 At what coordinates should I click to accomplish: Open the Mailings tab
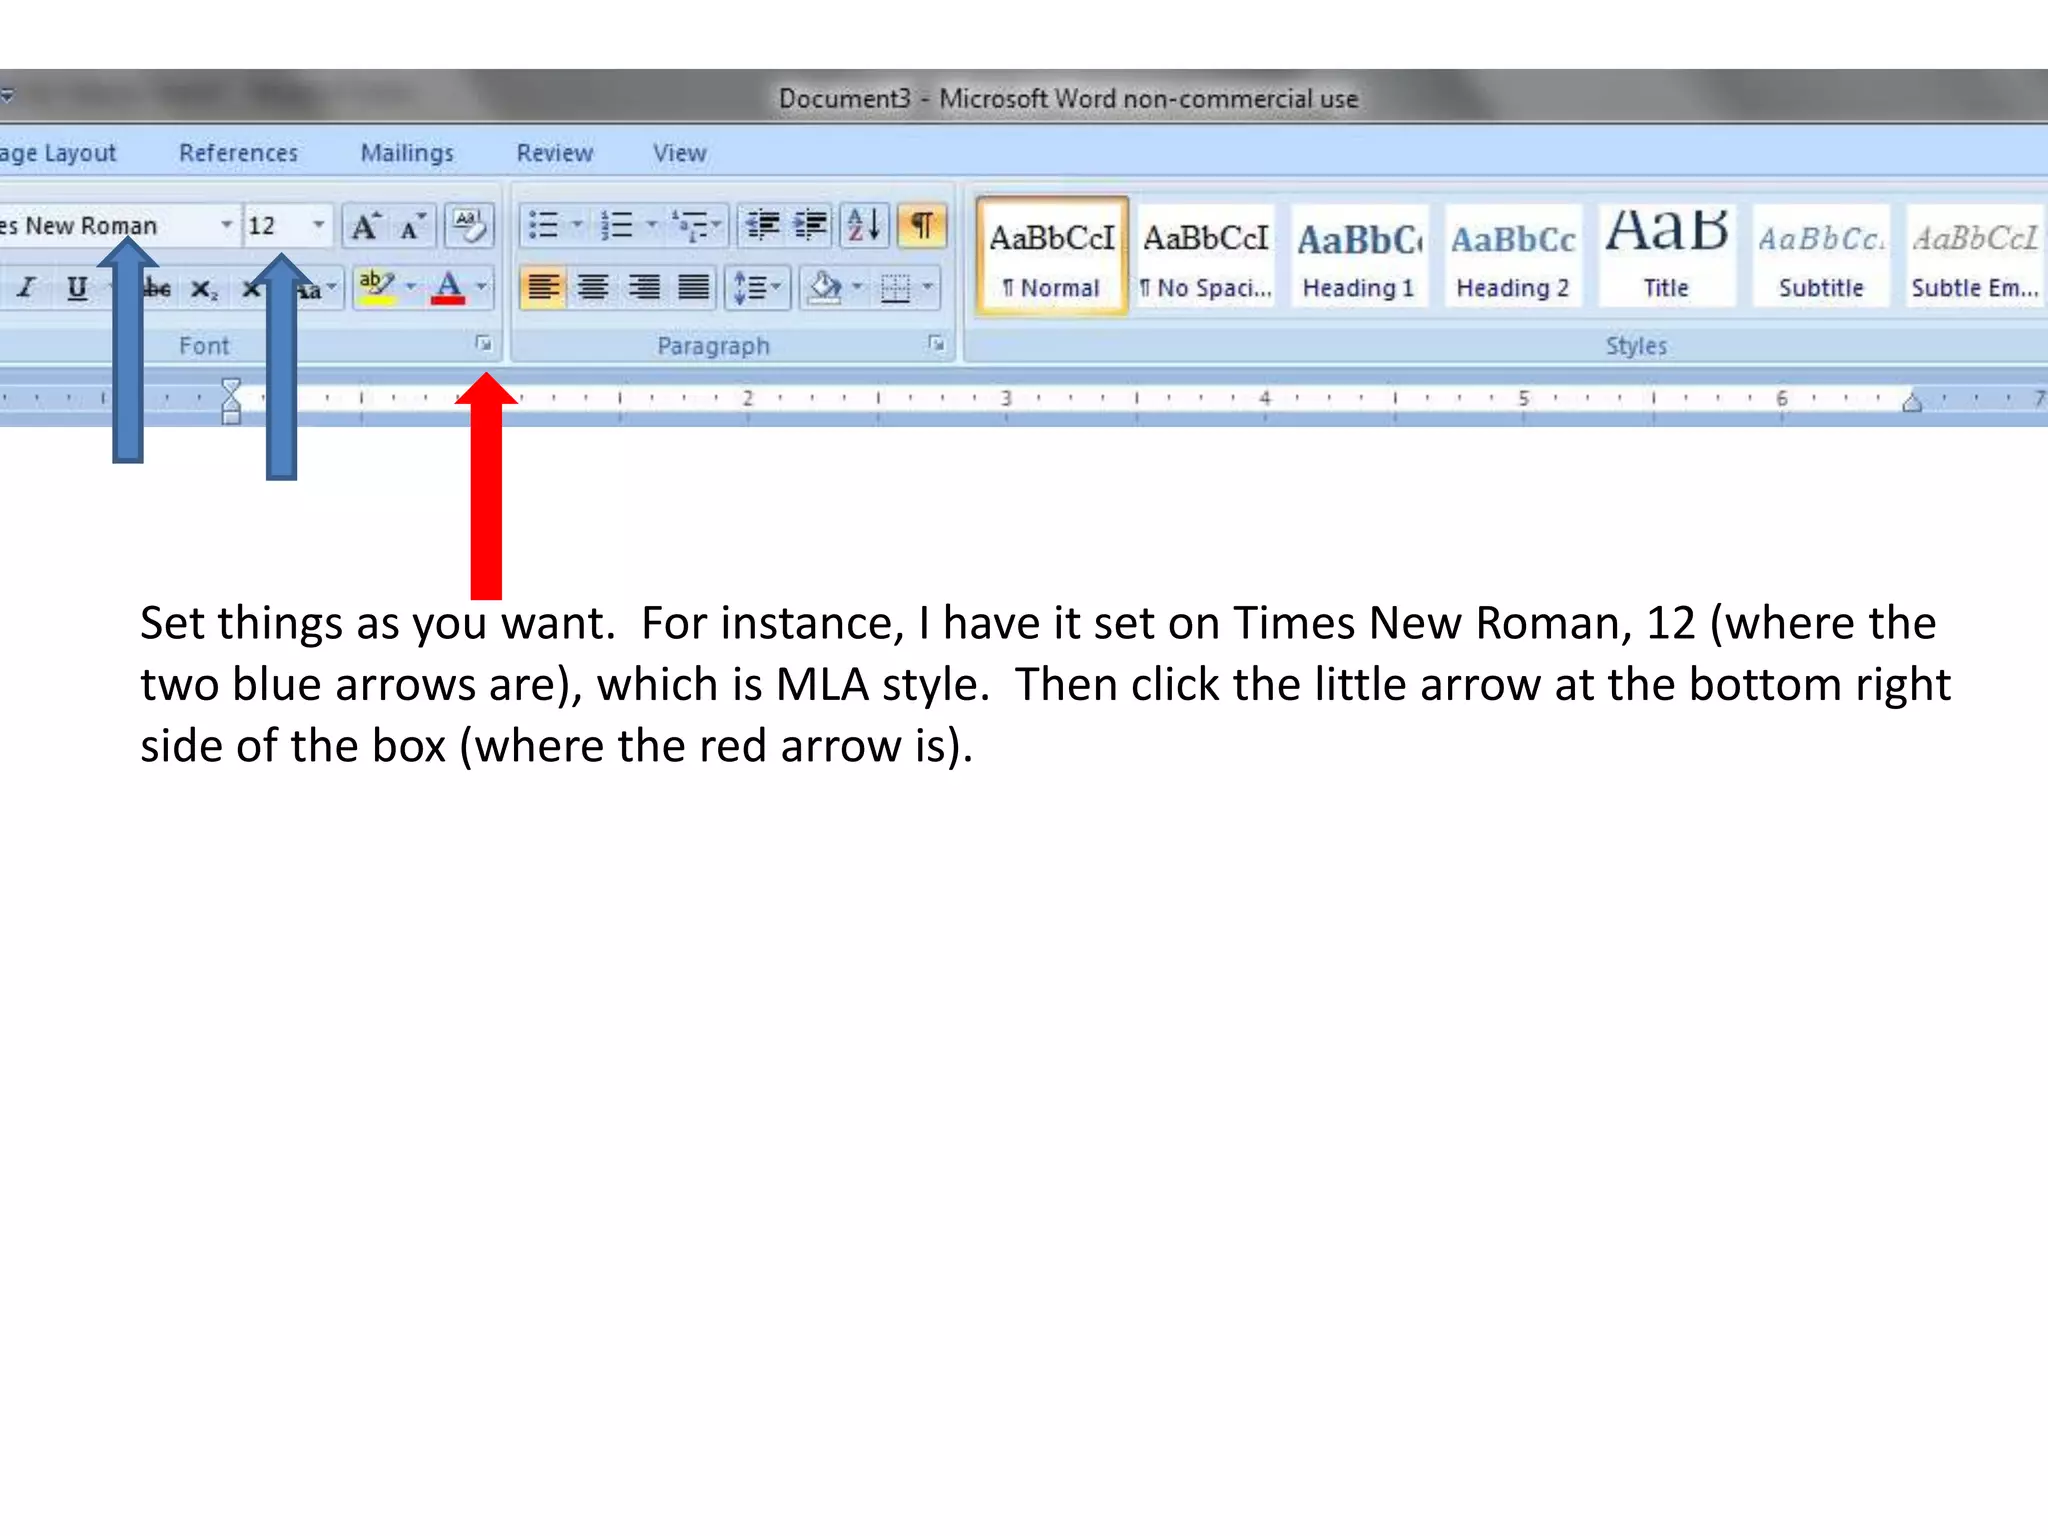[406, 153]
